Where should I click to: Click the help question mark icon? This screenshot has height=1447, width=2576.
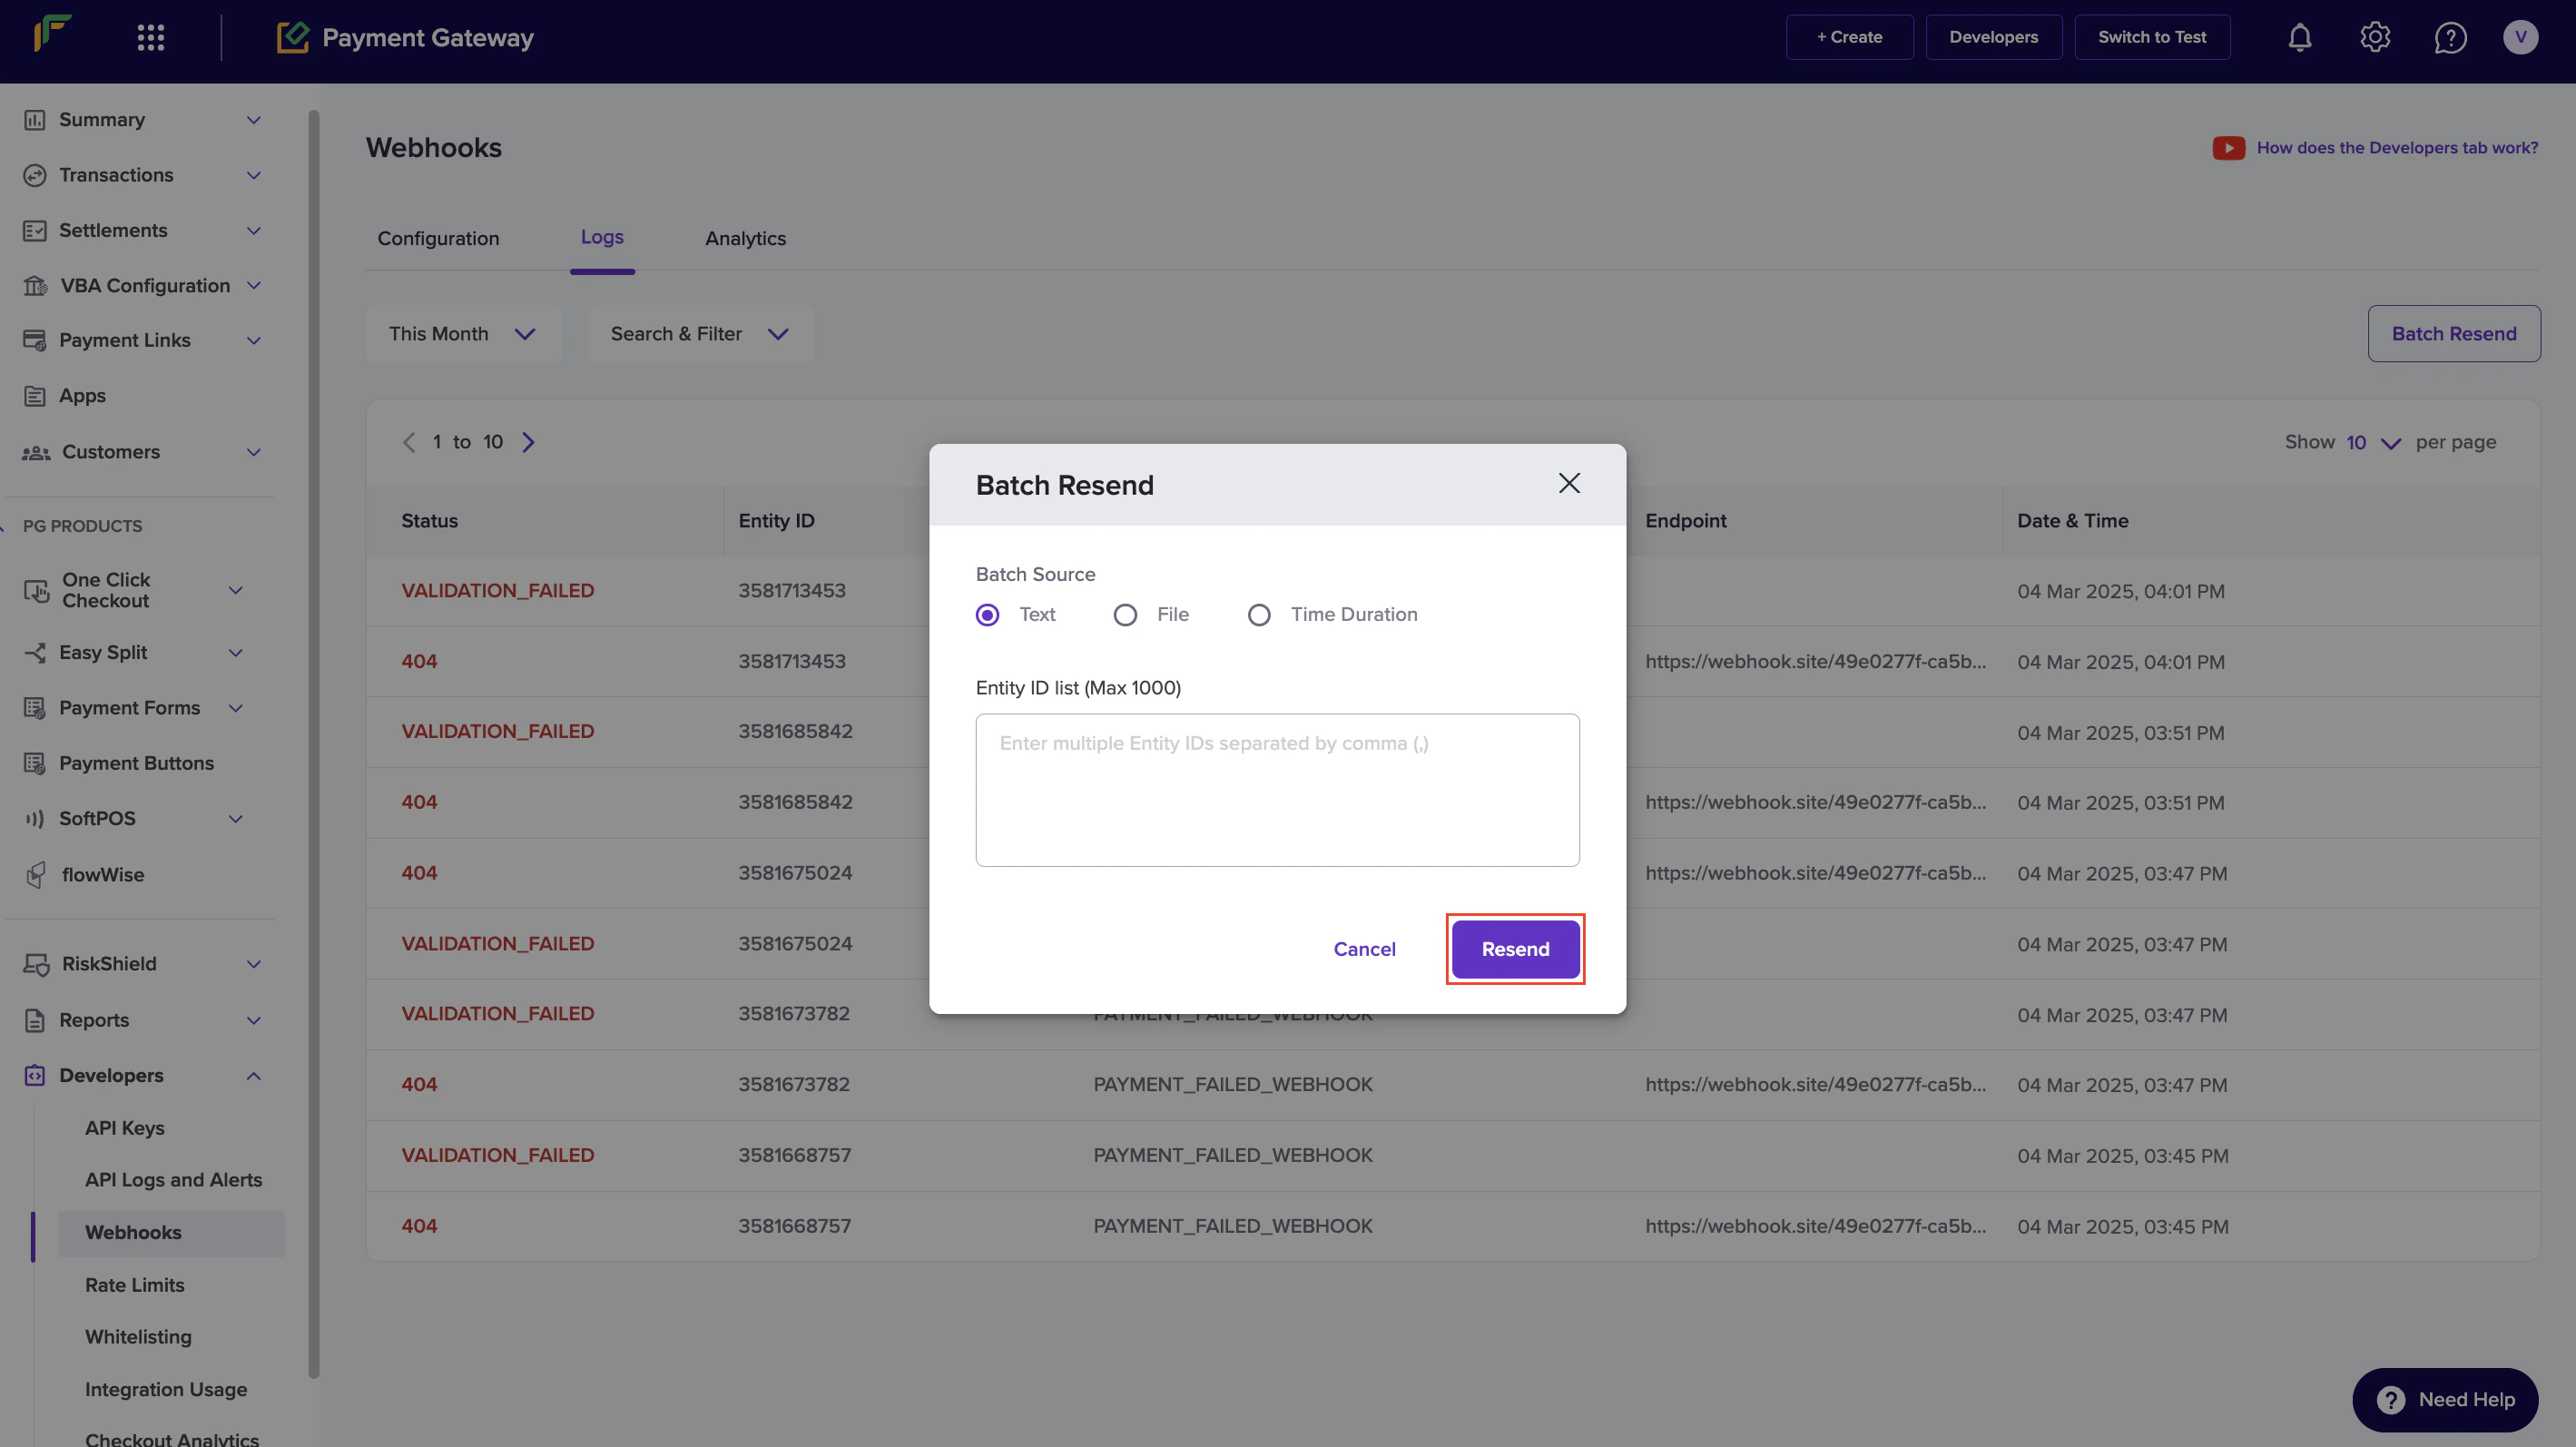[2449, 37]
